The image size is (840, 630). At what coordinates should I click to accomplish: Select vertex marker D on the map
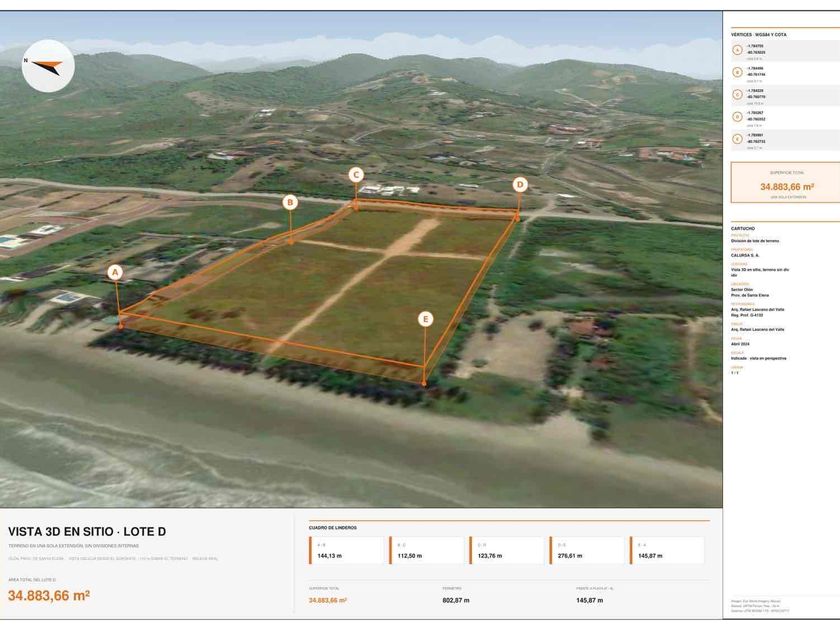click(x=520, y=185)
